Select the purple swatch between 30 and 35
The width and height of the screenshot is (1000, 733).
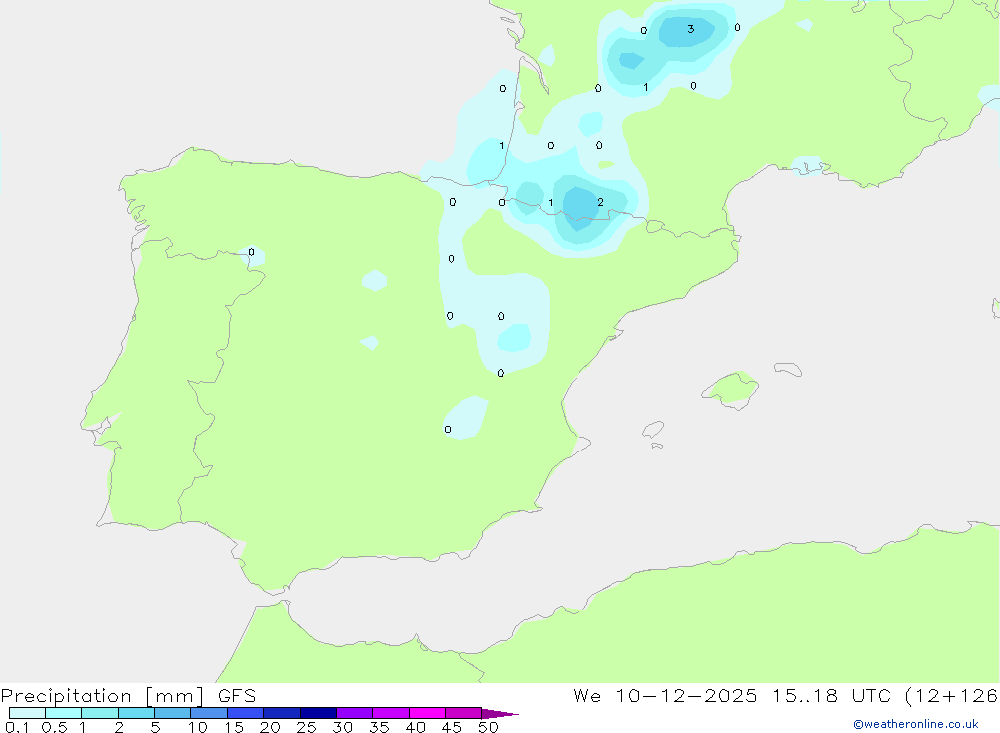(355, 713)
